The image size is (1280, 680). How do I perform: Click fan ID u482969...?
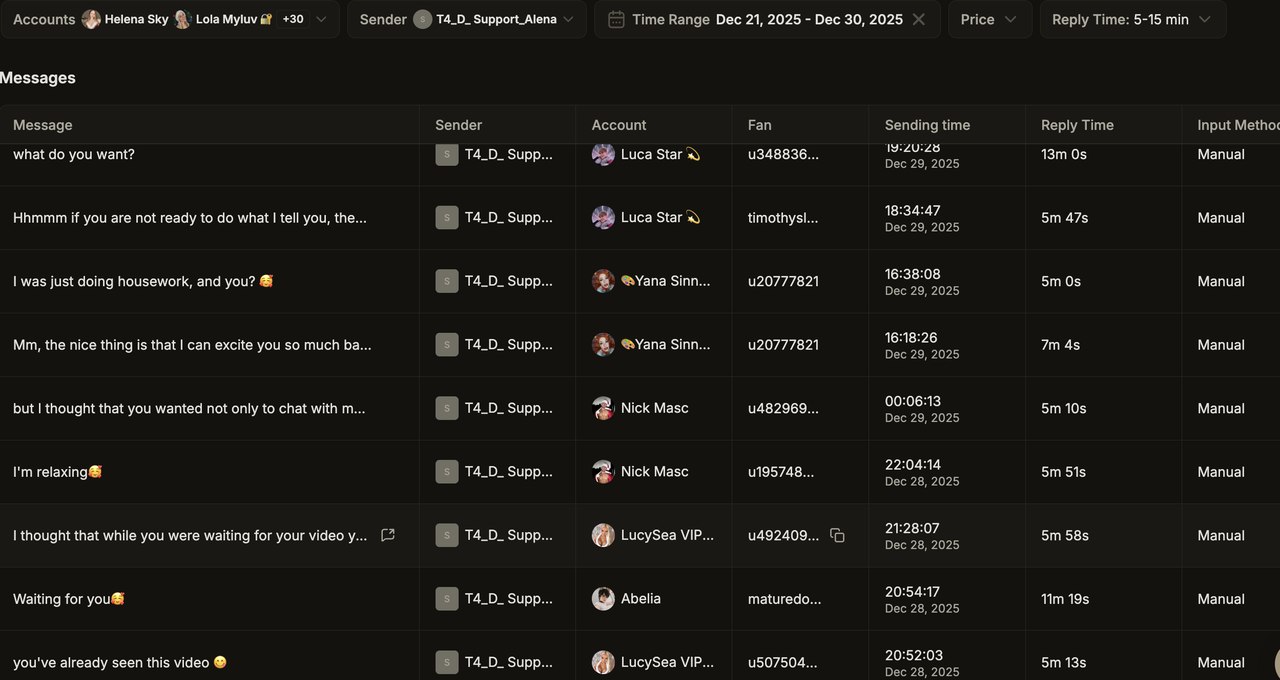click(783, 408)
